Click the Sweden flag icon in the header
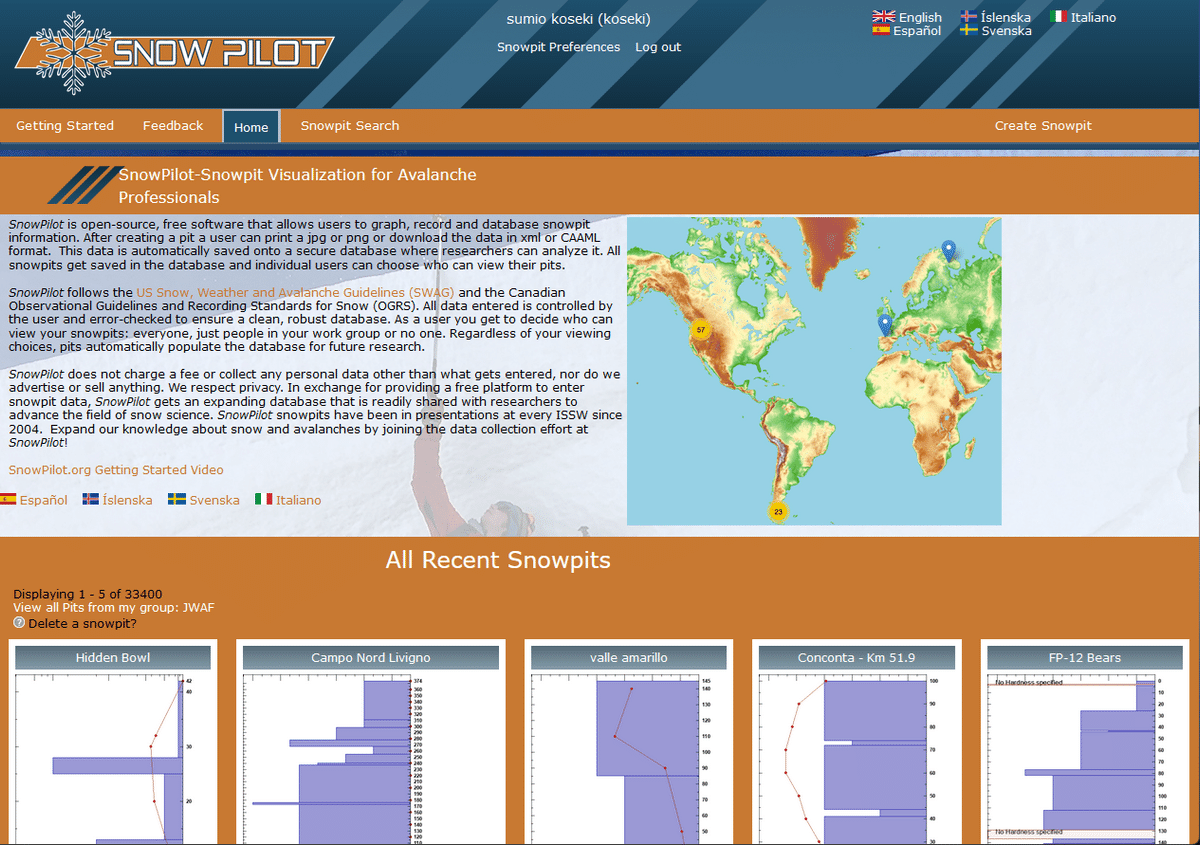Screen dimensions: 1200x845 968,31
